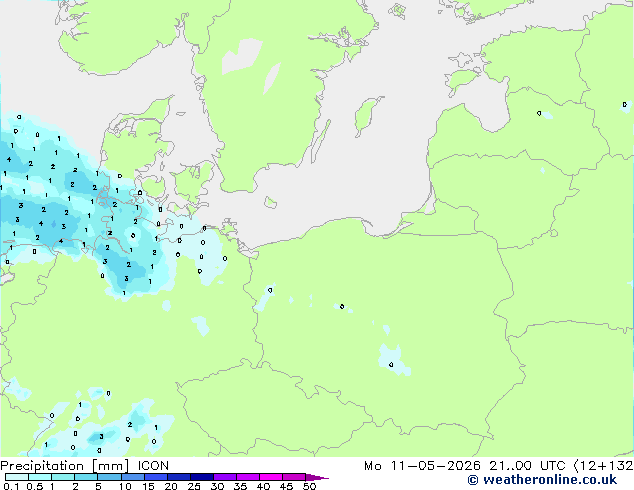Image resolution: width=634 pixels, height=490 pixels.
Task: Select the 5–10 mm legend swatch
Action: point(109,477)
